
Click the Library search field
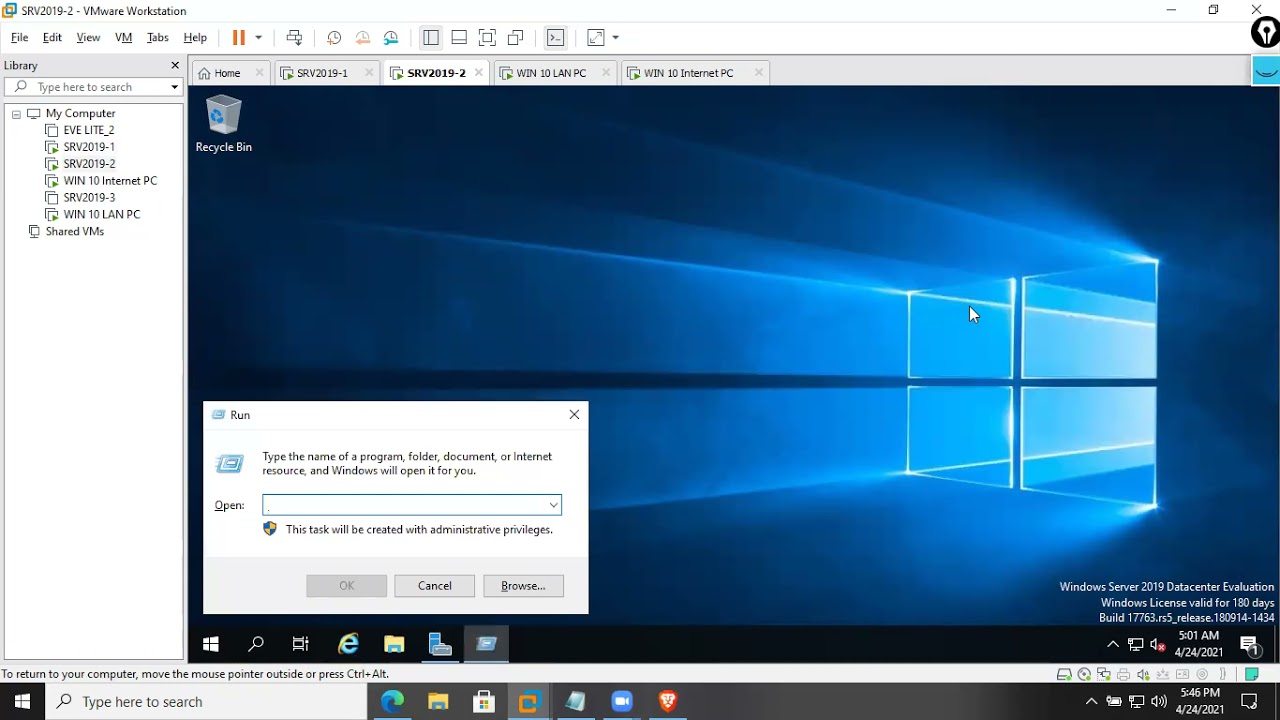click(x=94, y=87)
